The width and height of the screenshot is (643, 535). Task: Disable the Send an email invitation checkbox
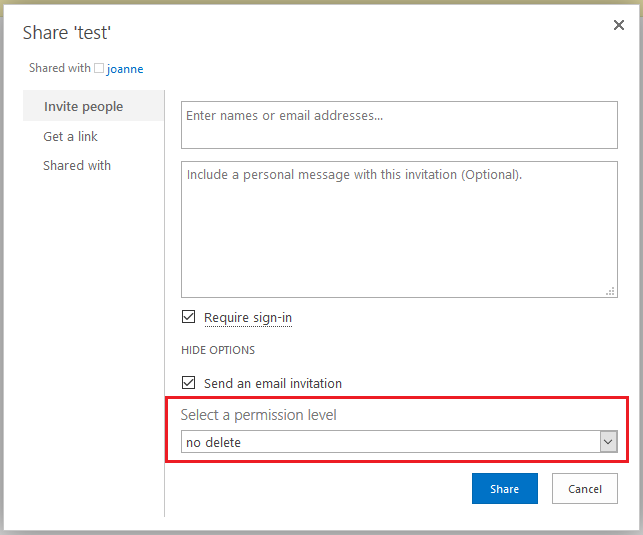(x=188, y=383)
